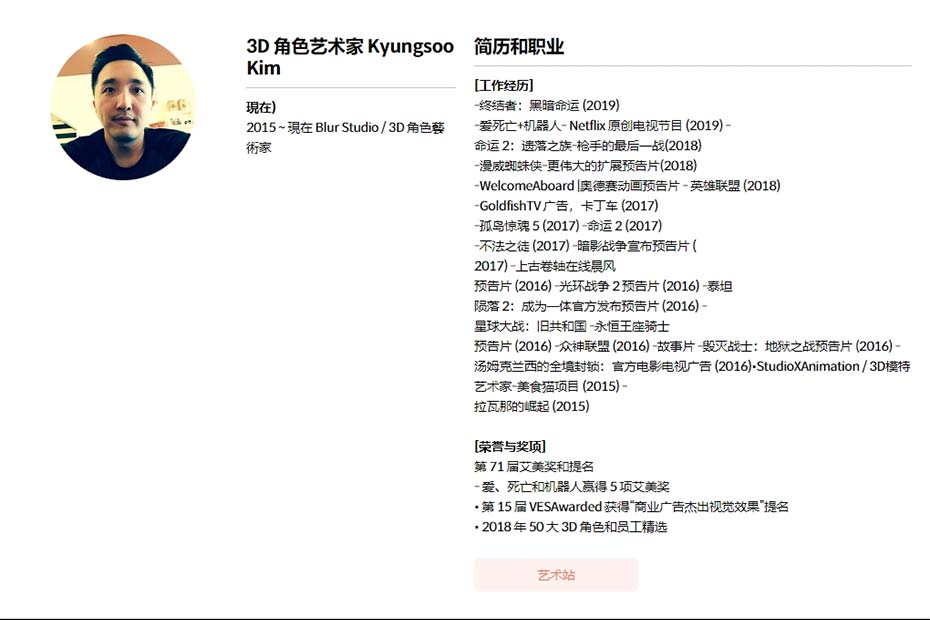Click the 简历和职业 section heading
This screenshot has width=930, height=620.
coord(519,46)
